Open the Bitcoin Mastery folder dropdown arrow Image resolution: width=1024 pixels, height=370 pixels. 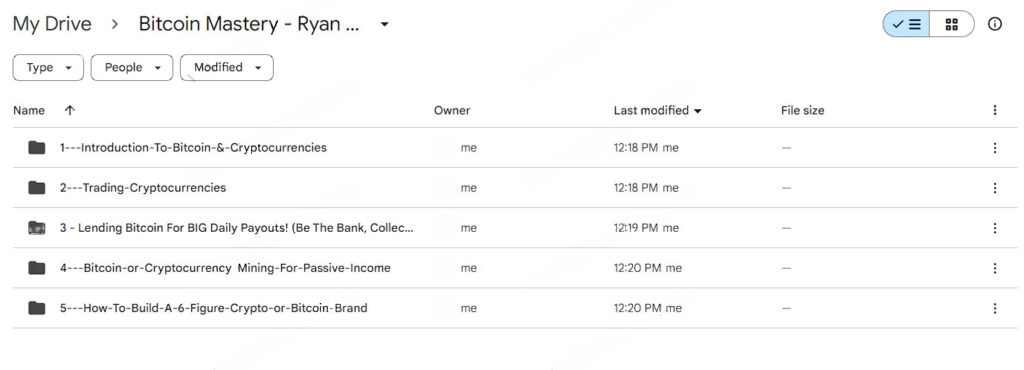pyautogui.click(x=385, y=25)
